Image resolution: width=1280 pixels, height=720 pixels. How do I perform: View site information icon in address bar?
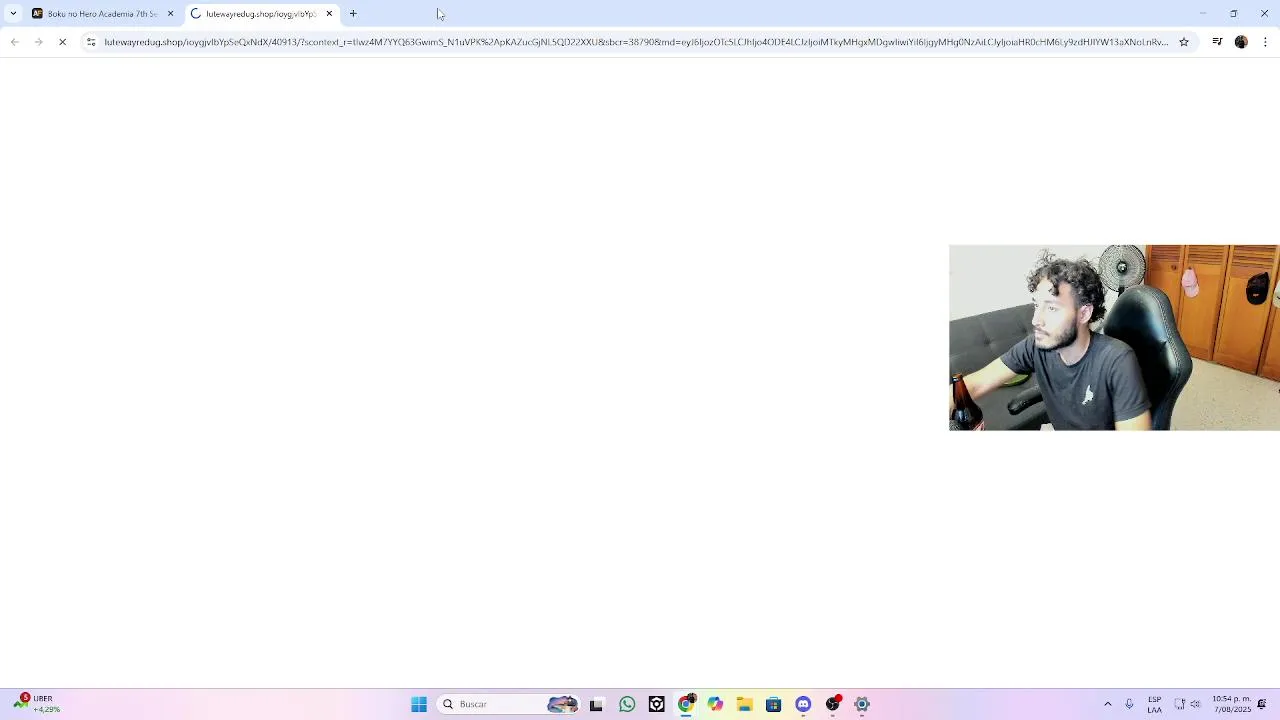coord(91,42)
